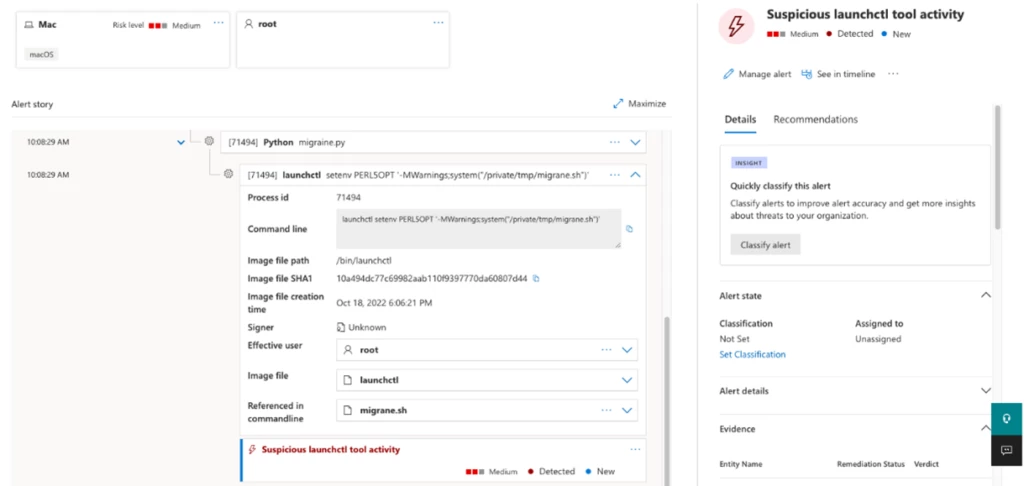
Task: Select the Details tab
Action: (x=740, y=120)
